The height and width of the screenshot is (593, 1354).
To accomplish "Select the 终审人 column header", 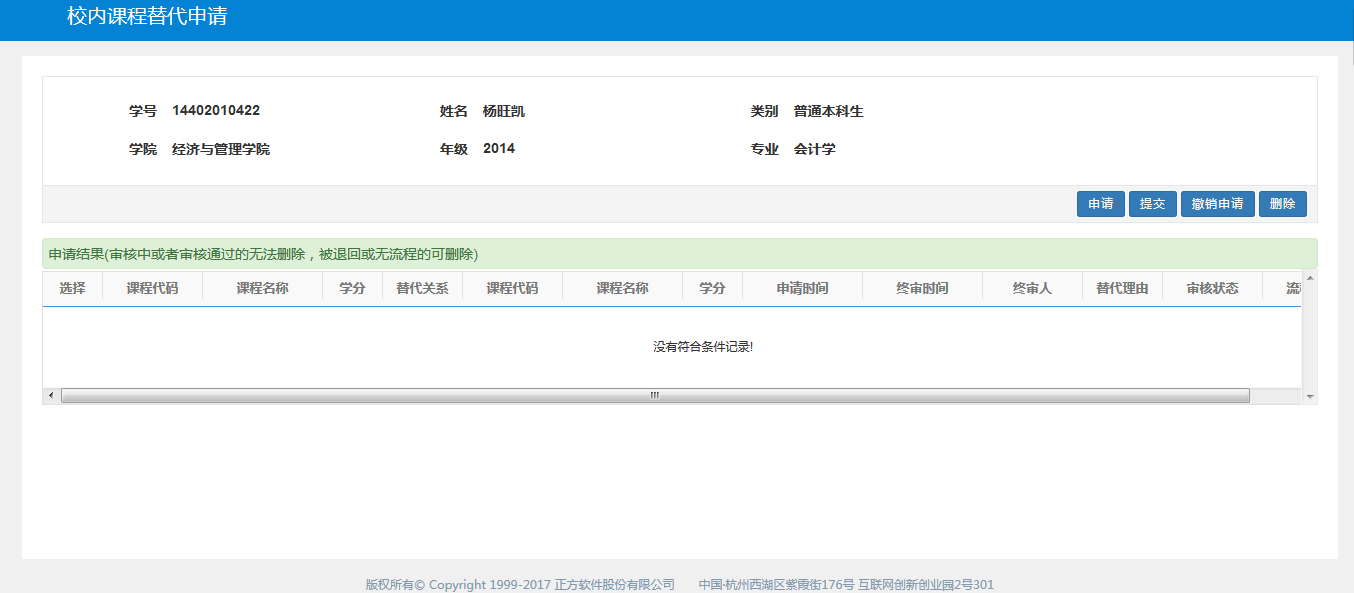I will coord(1032,288).
